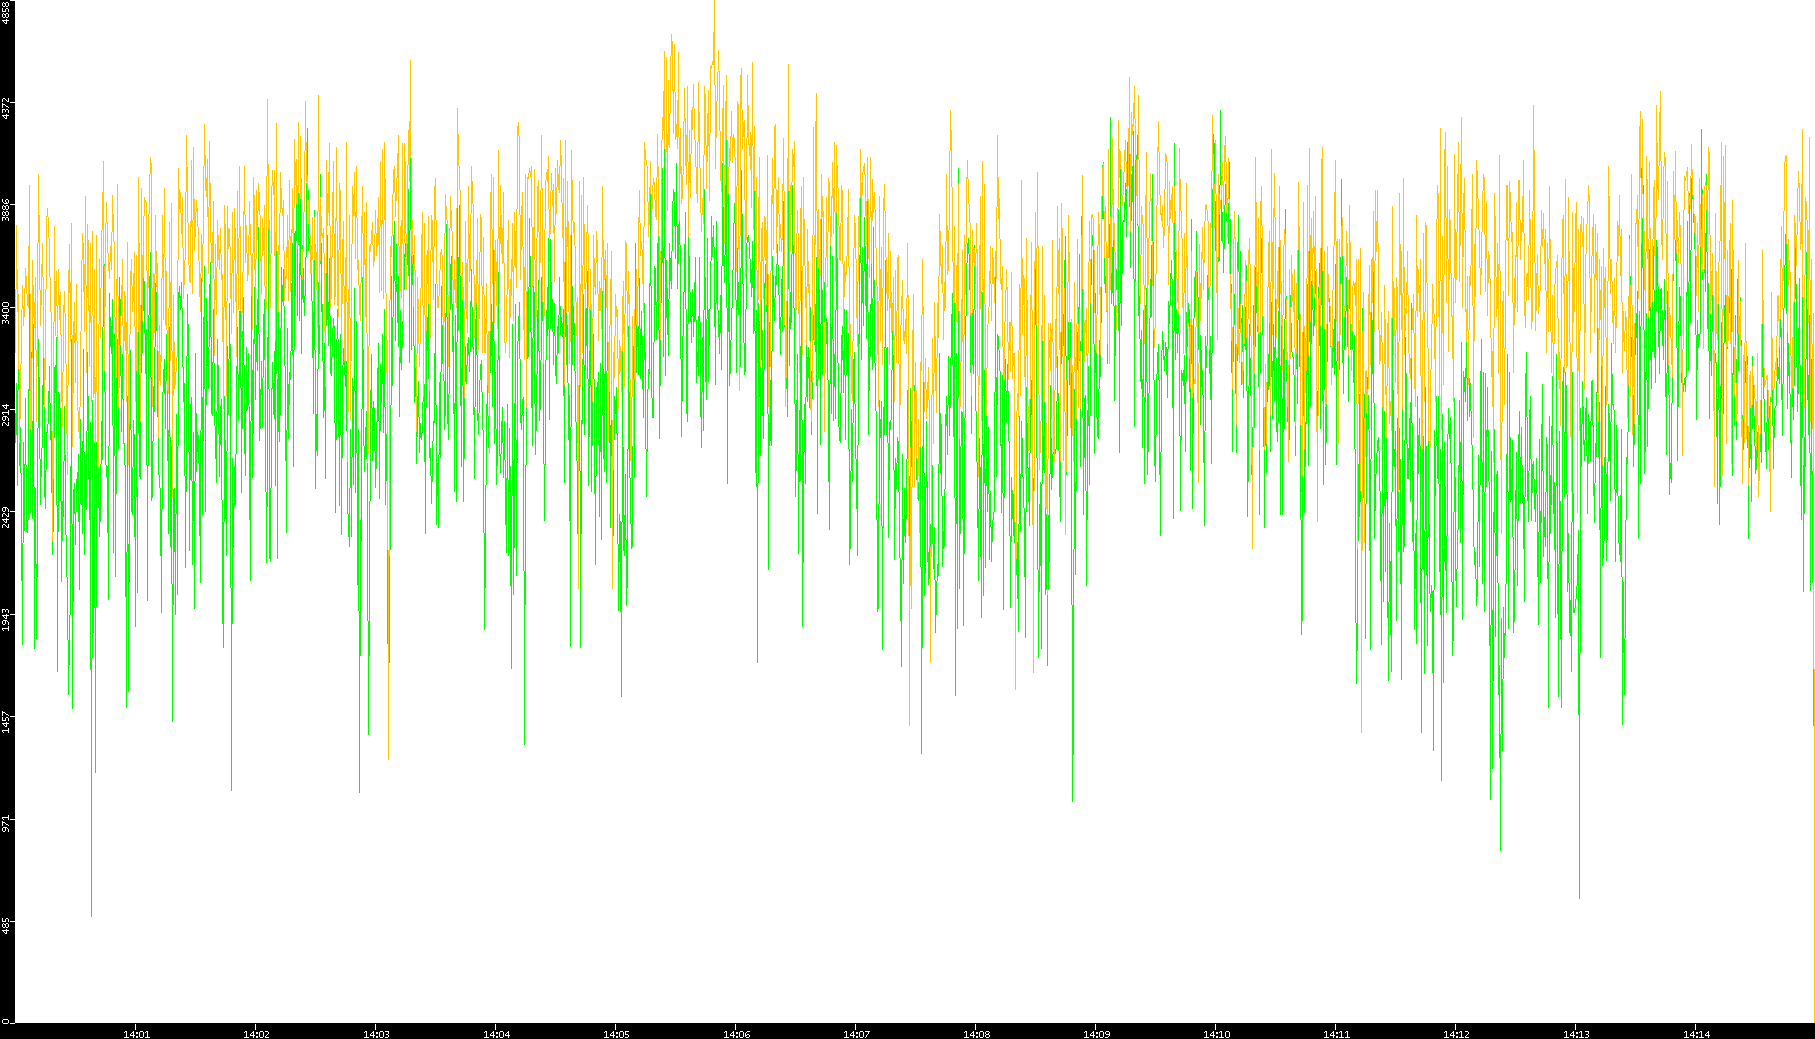Pick the 14:04 time axis label

(x=496, y=1034)
